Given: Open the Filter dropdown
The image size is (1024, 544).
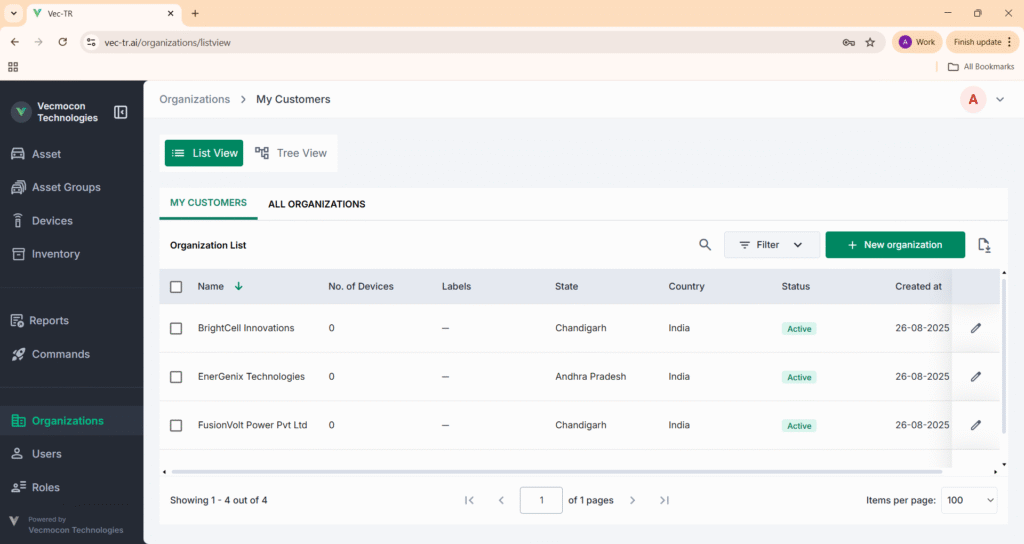Looking at the screenshot, I should [x=771, y=245].
